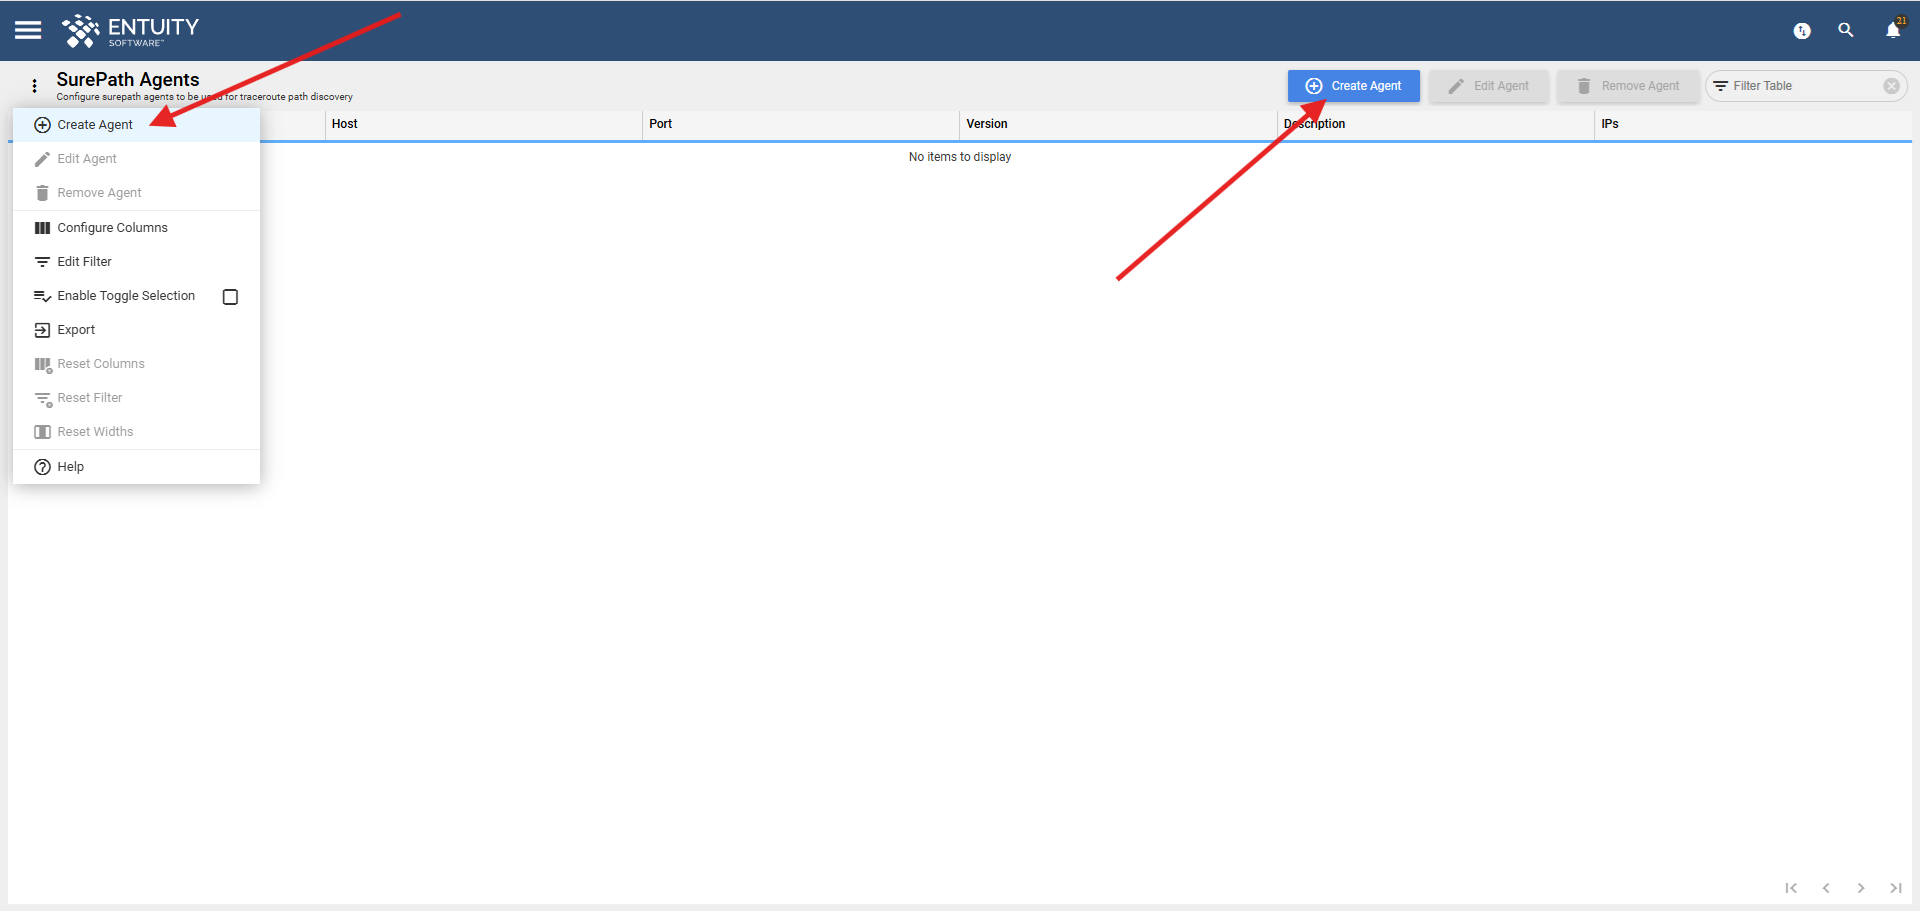Open the hamburger main menu

(x=28, y=30)
